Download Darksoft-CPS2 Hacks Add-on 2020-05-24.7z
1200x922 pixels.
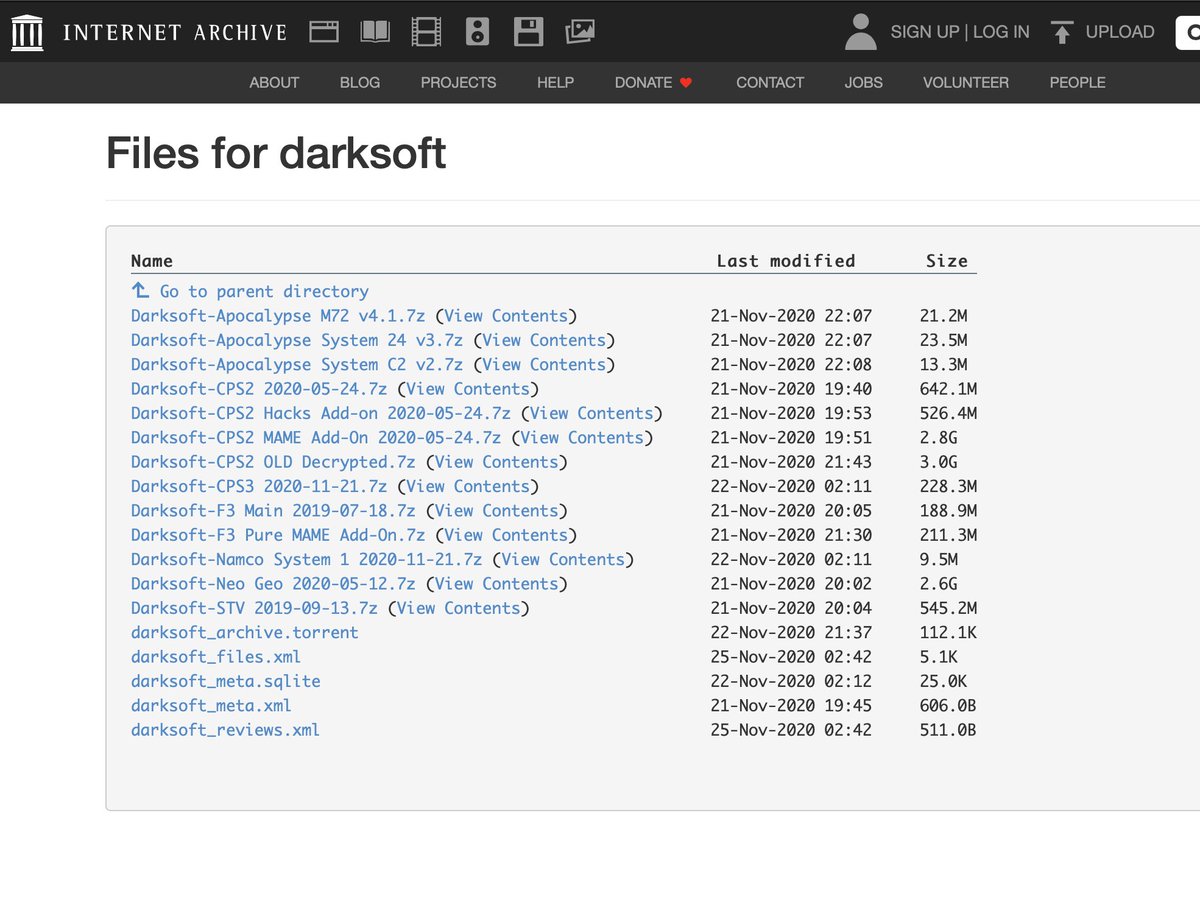[x=320, y=413]
